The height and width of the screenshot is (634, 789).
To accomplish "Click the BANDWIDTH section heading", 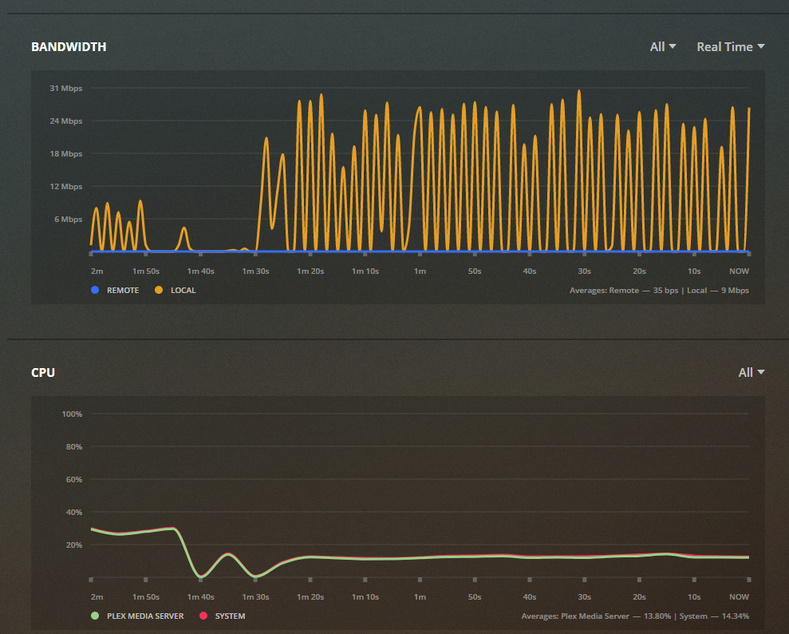I will click(x=69, y=47).
